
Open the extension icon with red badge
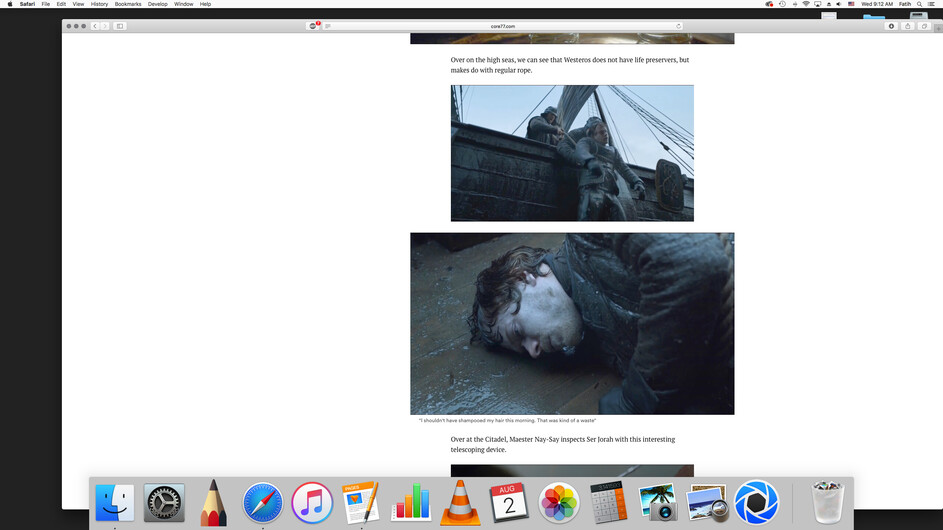point(313,26)
